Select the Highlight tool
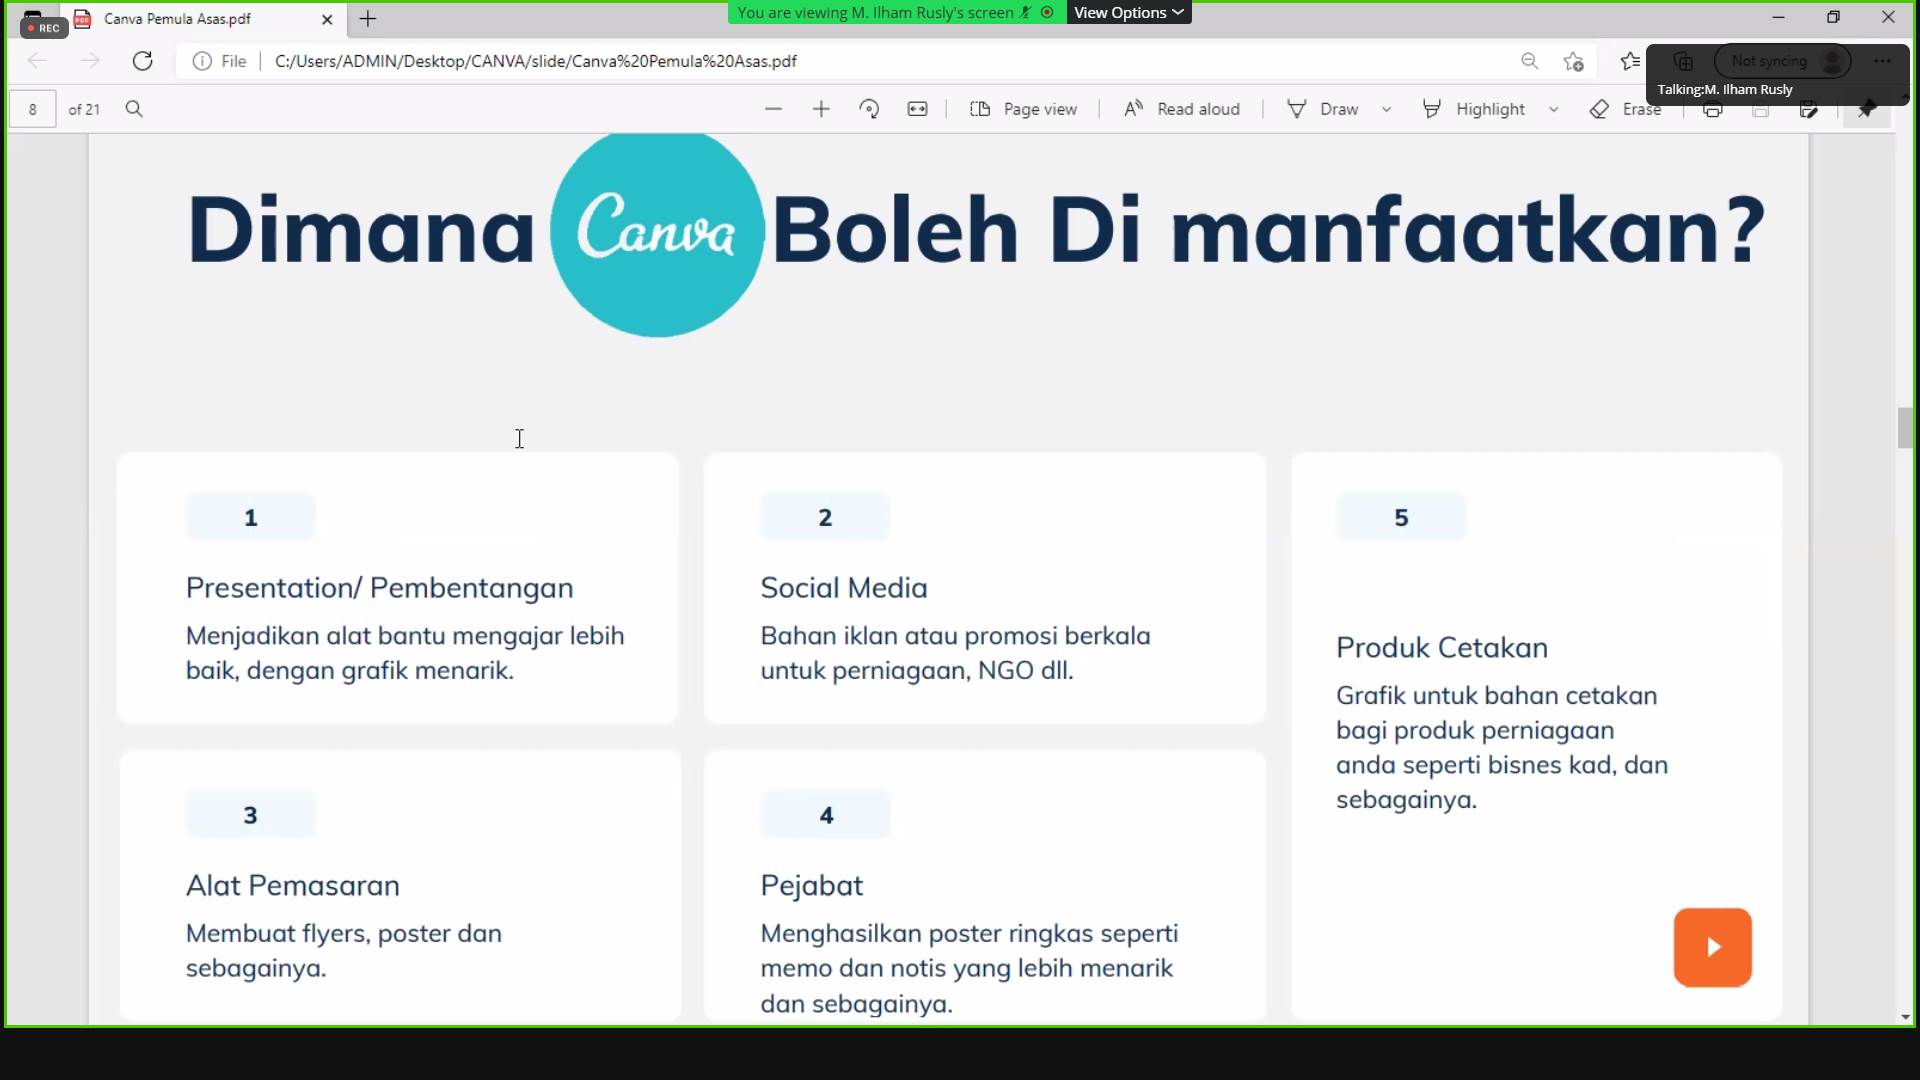Screen dimensions: 1920x1080 (x=1473, y=109)
